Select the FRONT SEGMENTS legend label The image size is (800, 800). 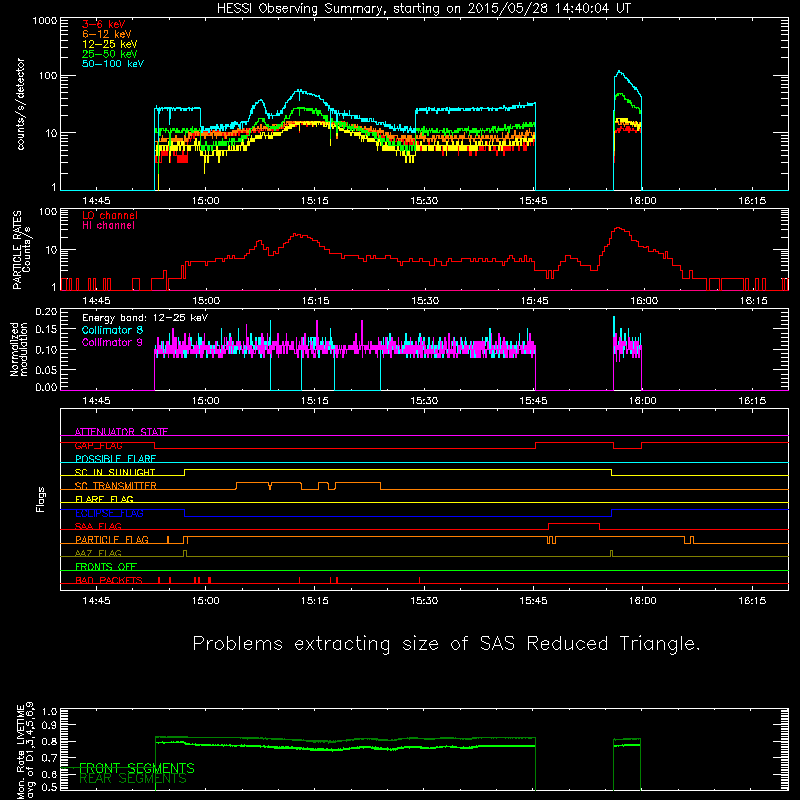[x=137, y=768]
